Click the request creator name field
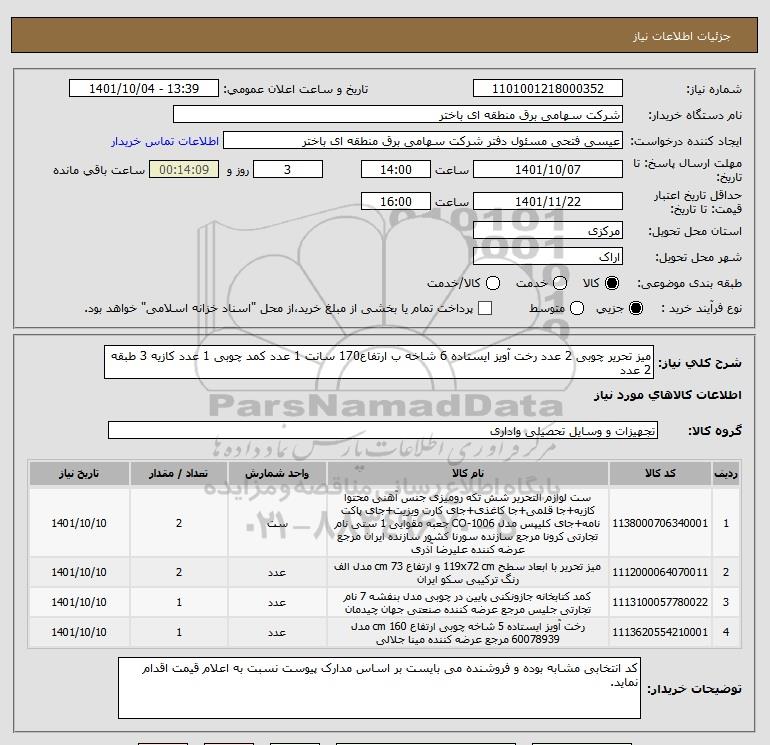770x745 pixels. [x=423, y=141]
